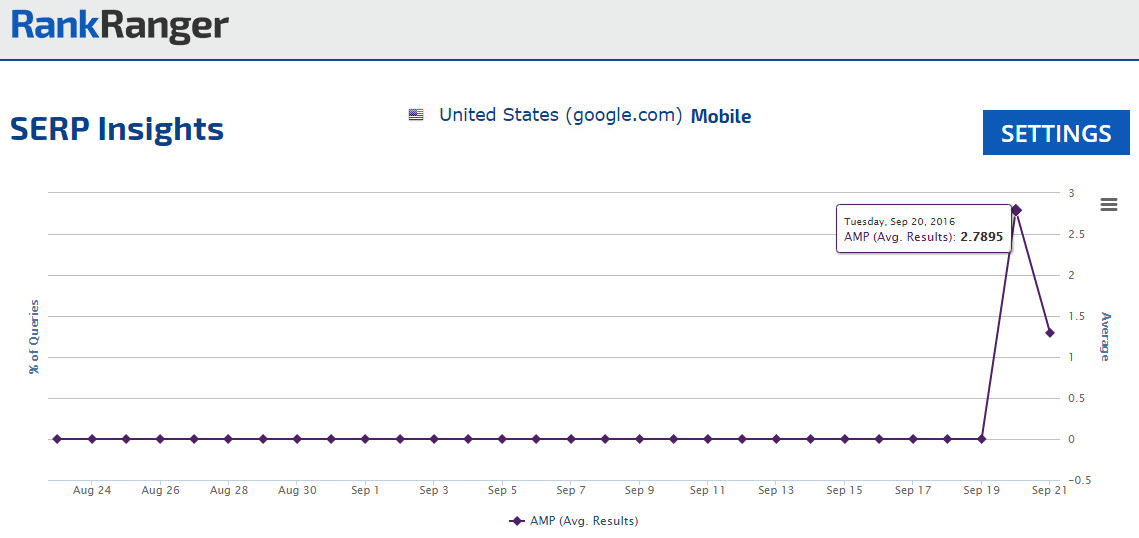This screenshot has width=1139, height=538.
Task: Select the Sep 21 data point
Action: click(x=1050, y=332)
